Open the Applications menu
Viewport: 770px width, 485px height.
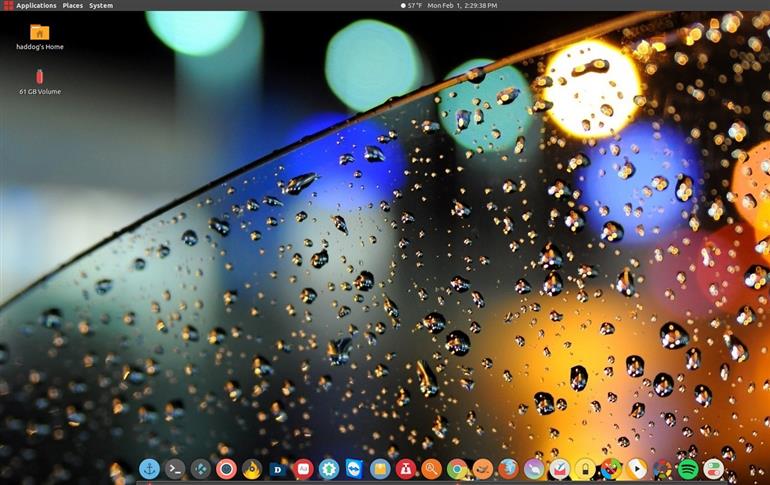tap(36, 5)
